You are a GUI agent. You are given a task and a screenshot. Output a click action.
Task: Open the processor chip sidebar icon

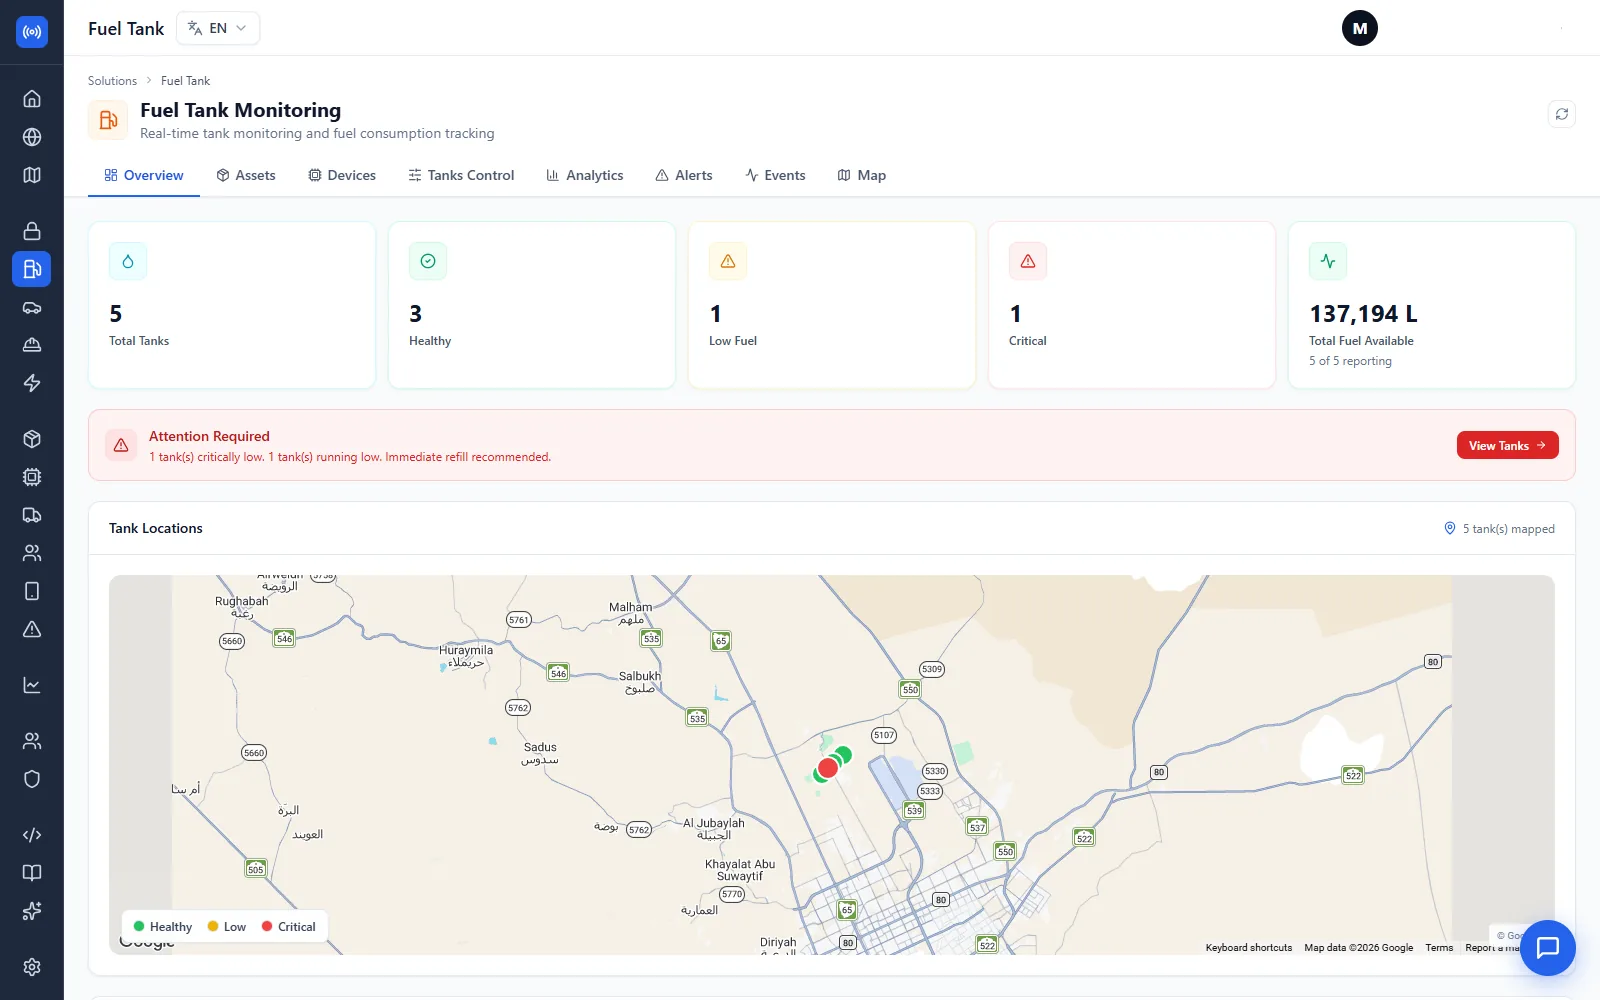point(32,477)
